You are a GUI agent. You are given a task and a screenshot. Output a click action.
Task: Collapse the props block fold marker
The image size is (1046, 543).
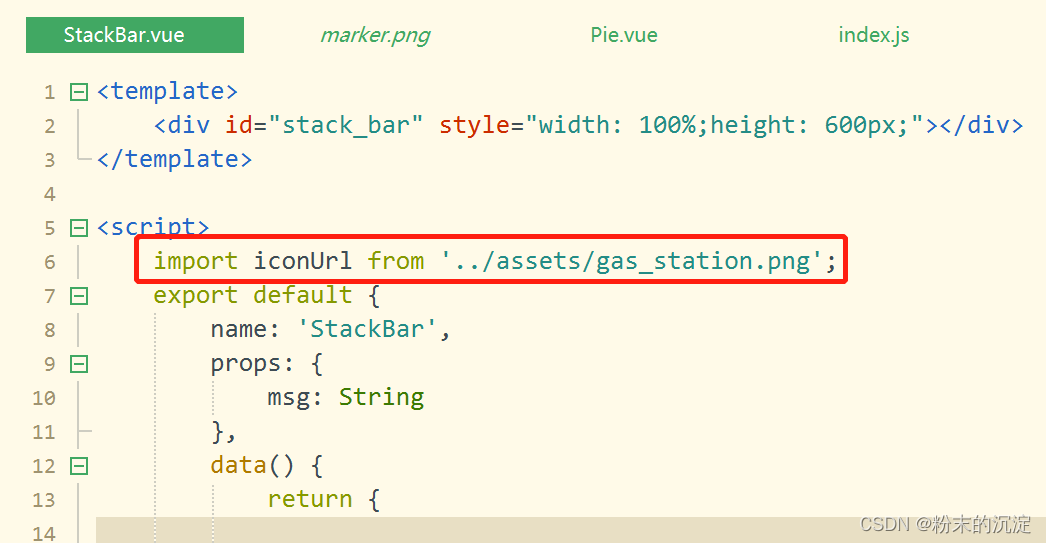(79, 364)
